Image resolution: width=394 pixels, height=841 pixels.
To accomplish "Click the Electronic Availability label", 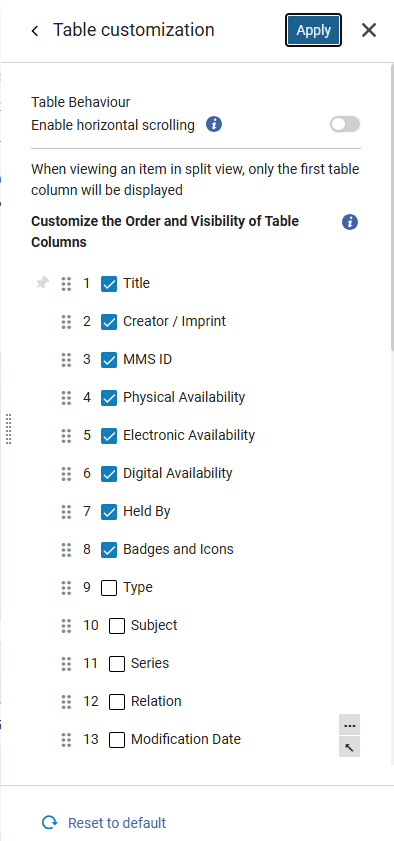I will tap(189, 435).
